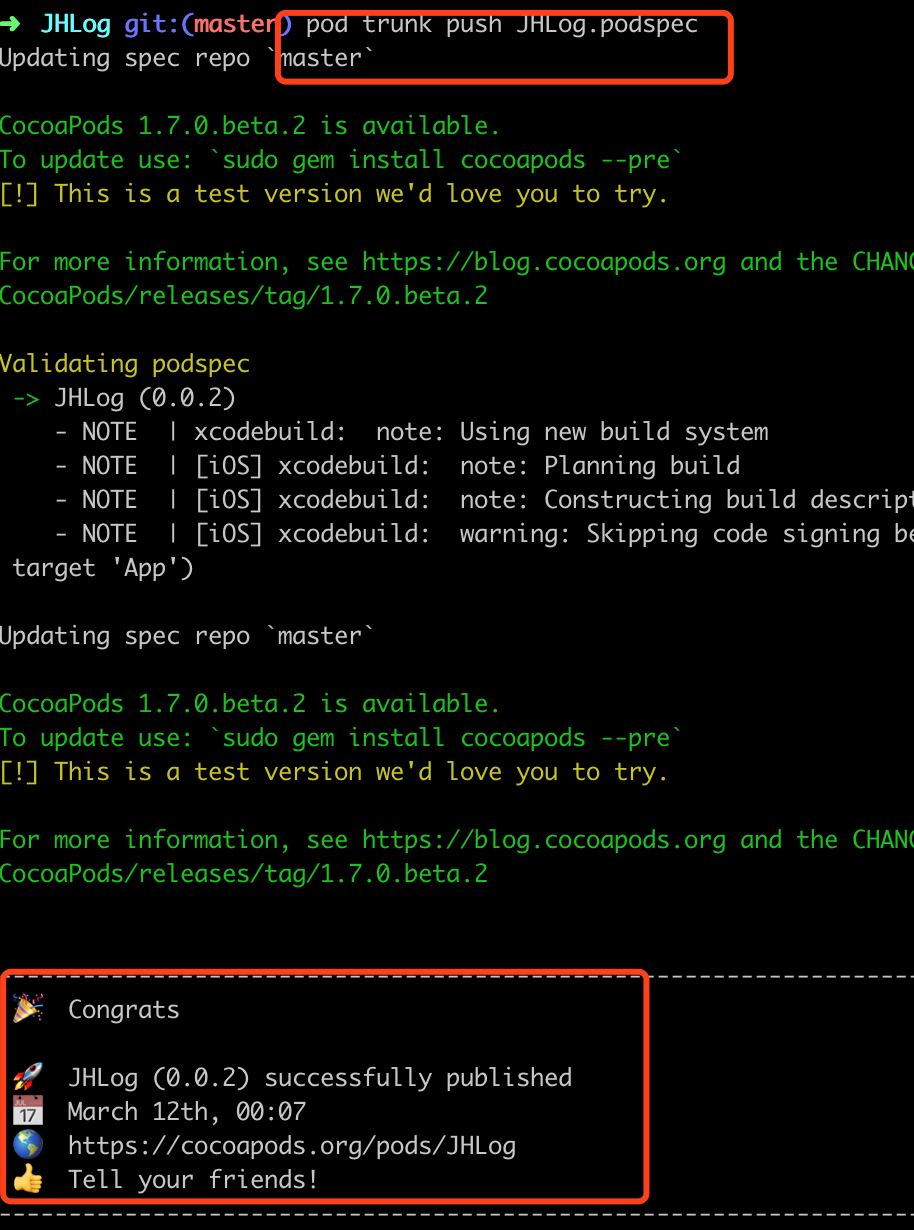Click the 'March 12th, 00:07' timestamp
Image resolution: width=914 pixels, height=1230 pixels.
pyautogui.click(x=187, y=1111)
